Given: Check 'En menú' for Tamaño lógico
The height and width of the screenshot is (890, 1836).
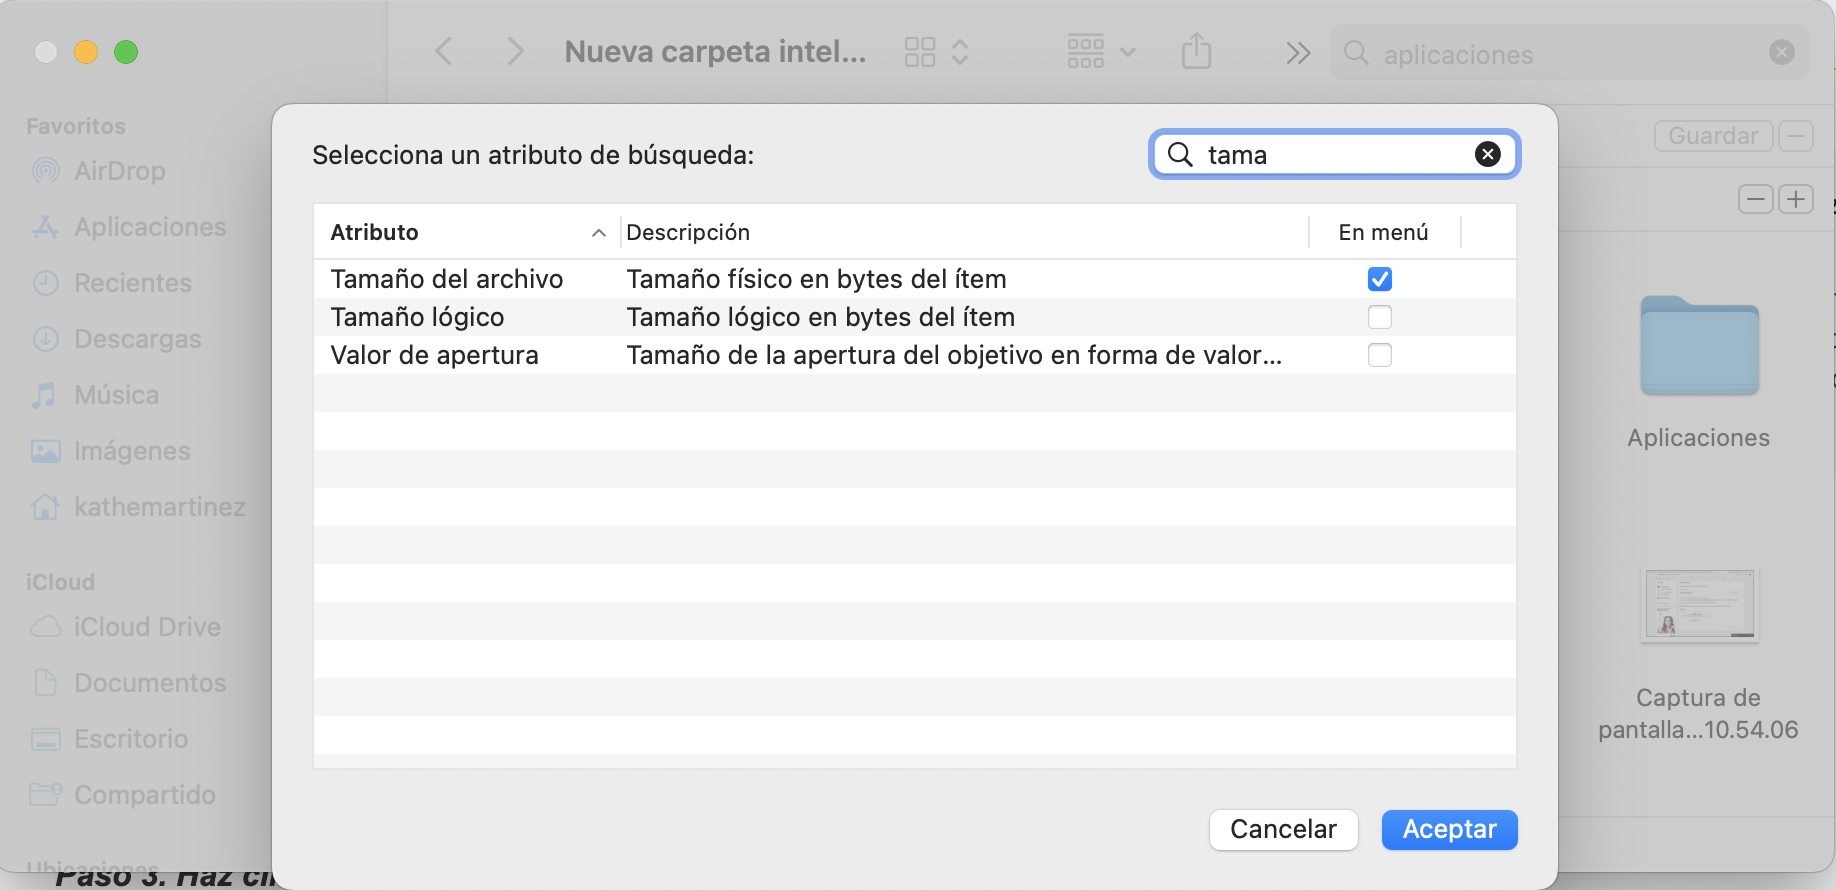Looking at the screenshot, I should click(1379, 317).
